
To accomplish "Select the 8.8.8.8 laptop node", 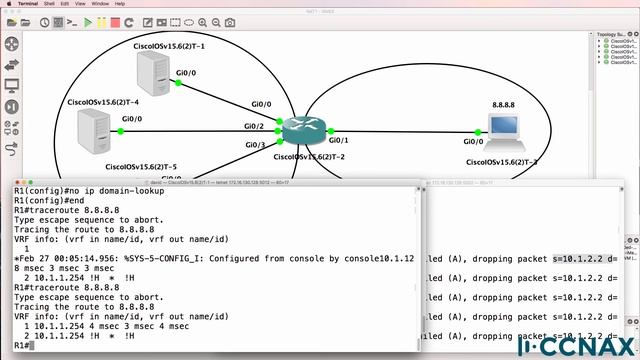I will pos(504,132).
